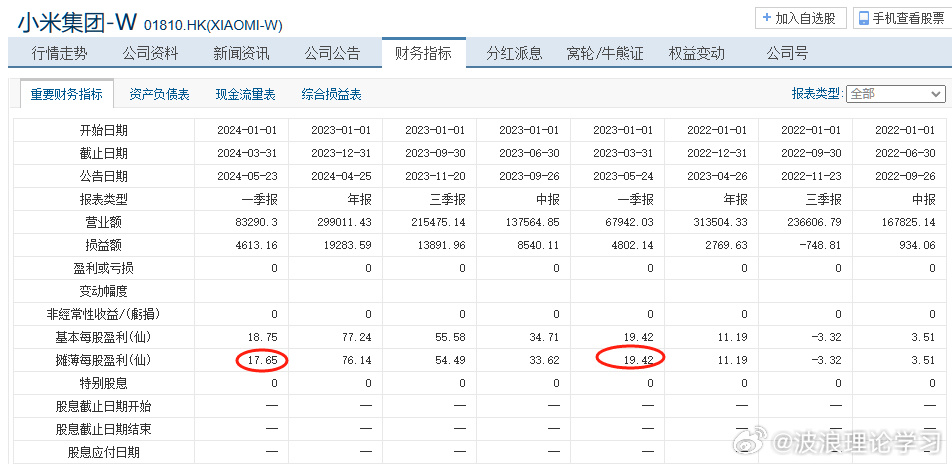Image resolution: width=952 pixels, height=464 pixels.
Task: Click the 加入自选股 plus button
Action: pos(801,18)
